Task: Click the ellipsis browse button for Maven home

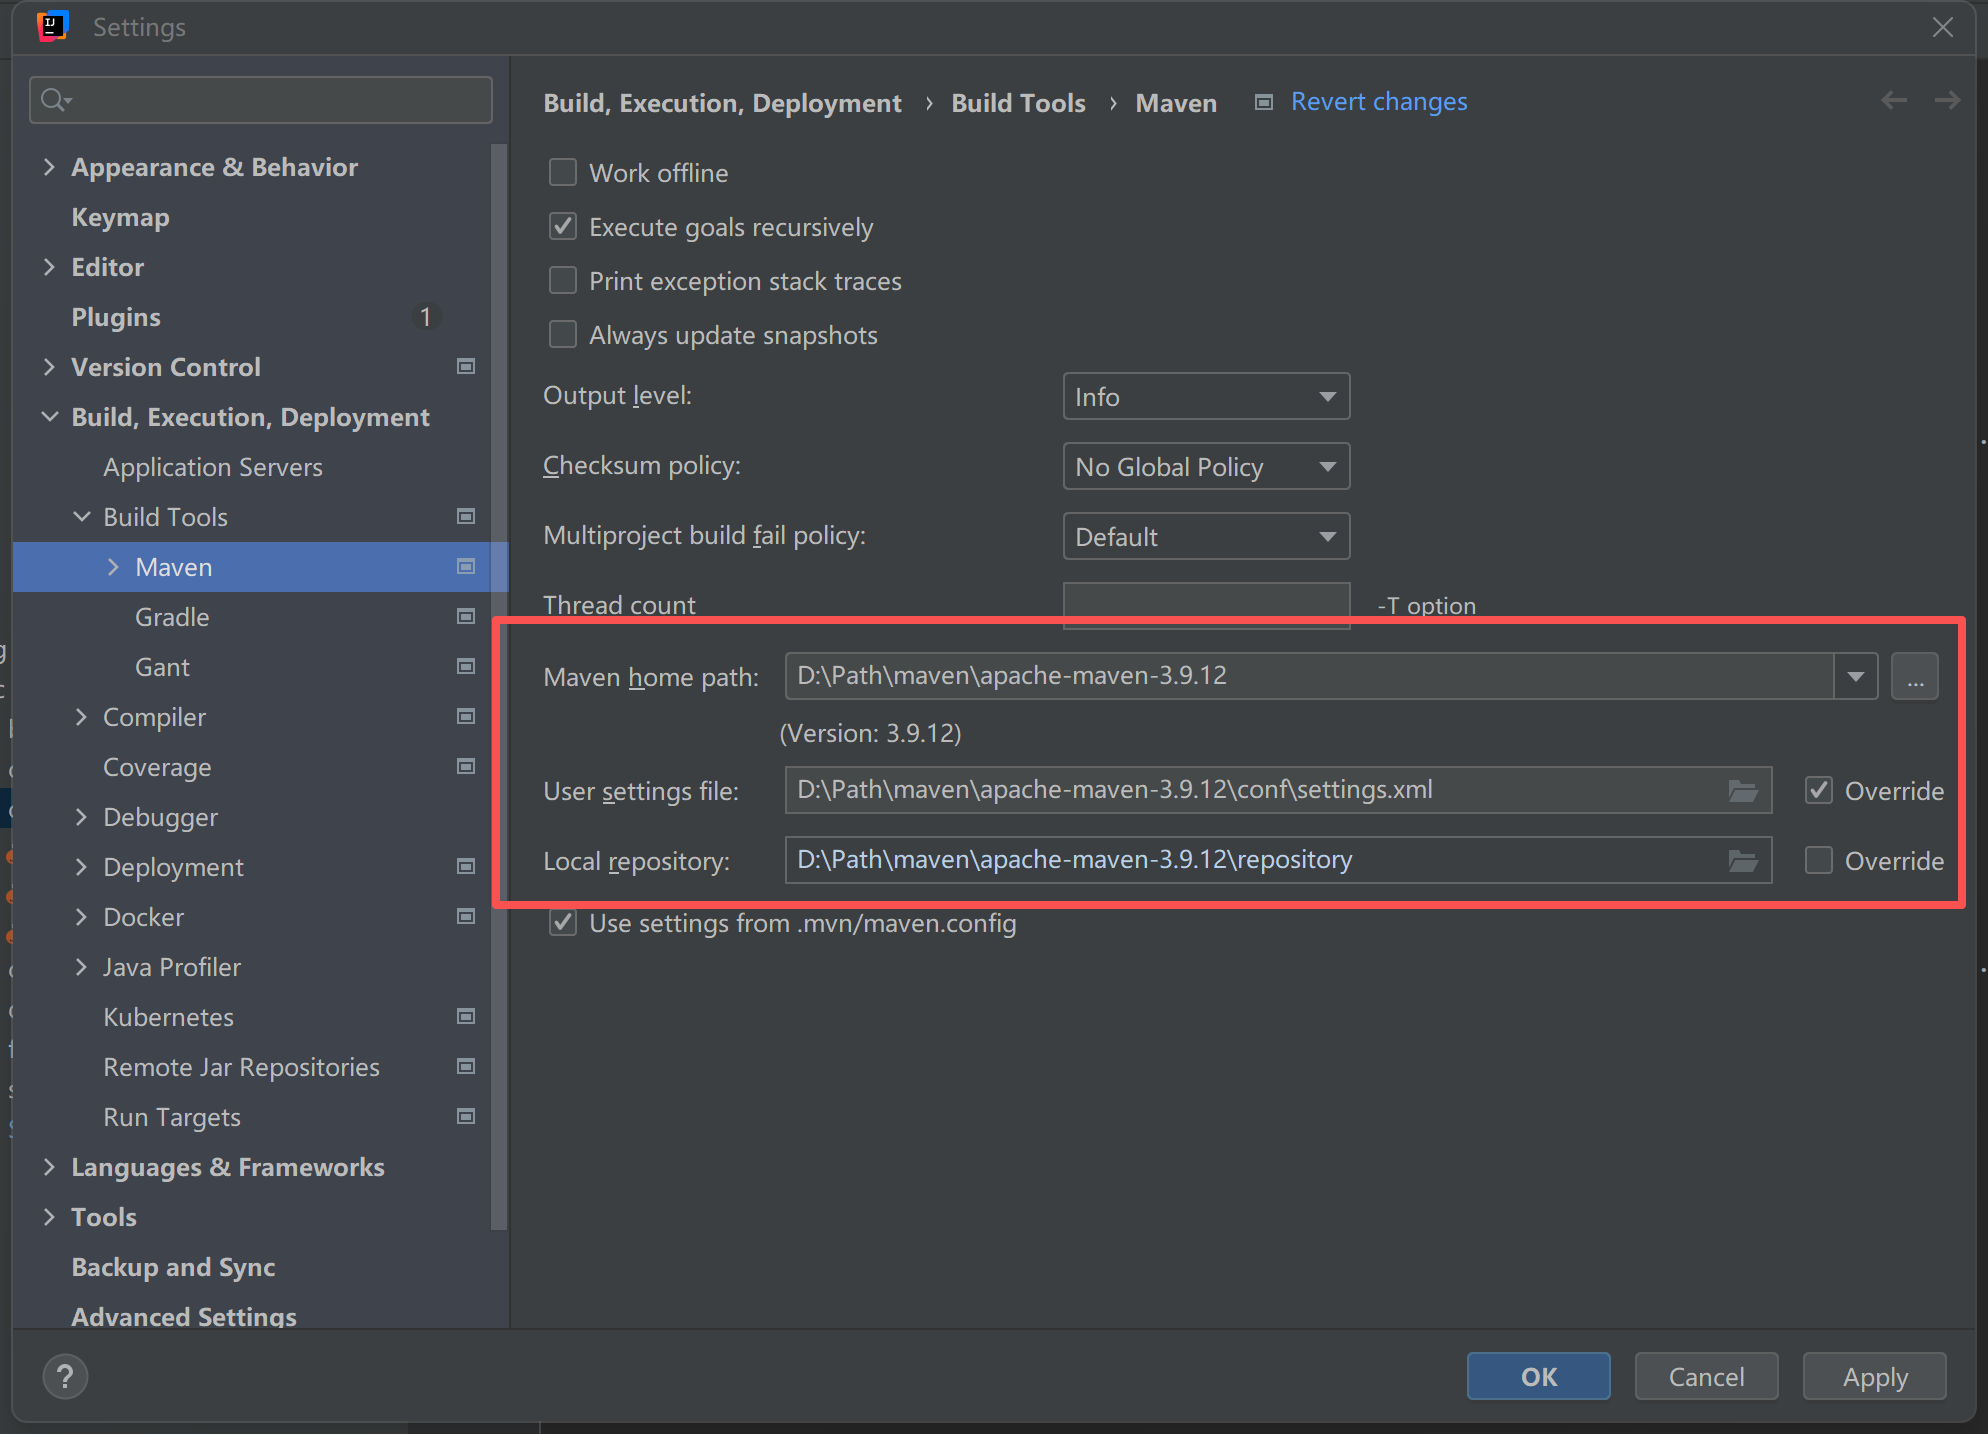Action: click(x=1914, y=677)
